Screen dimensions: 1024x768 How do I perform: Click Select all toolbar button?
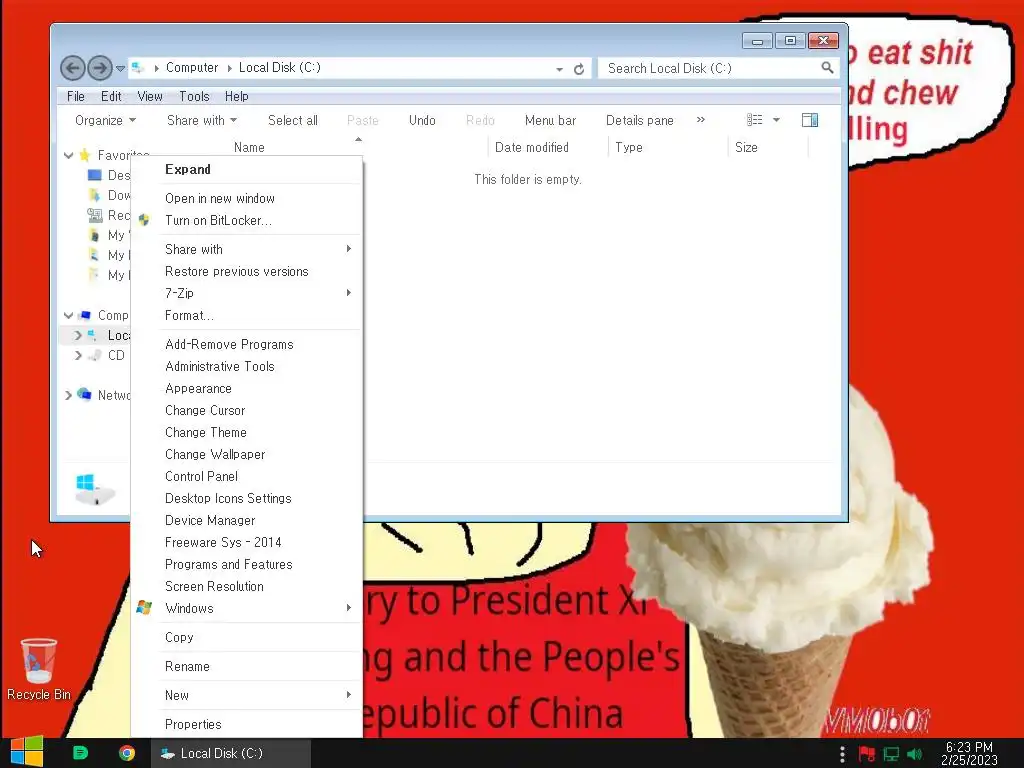293,120
